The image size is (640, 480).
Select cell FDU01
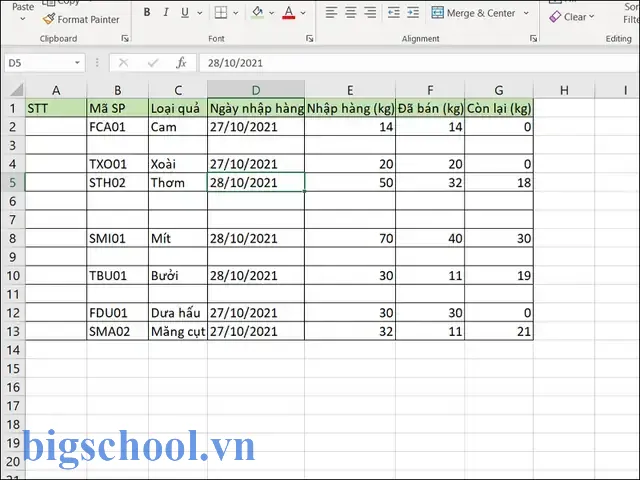coord(118,313)
